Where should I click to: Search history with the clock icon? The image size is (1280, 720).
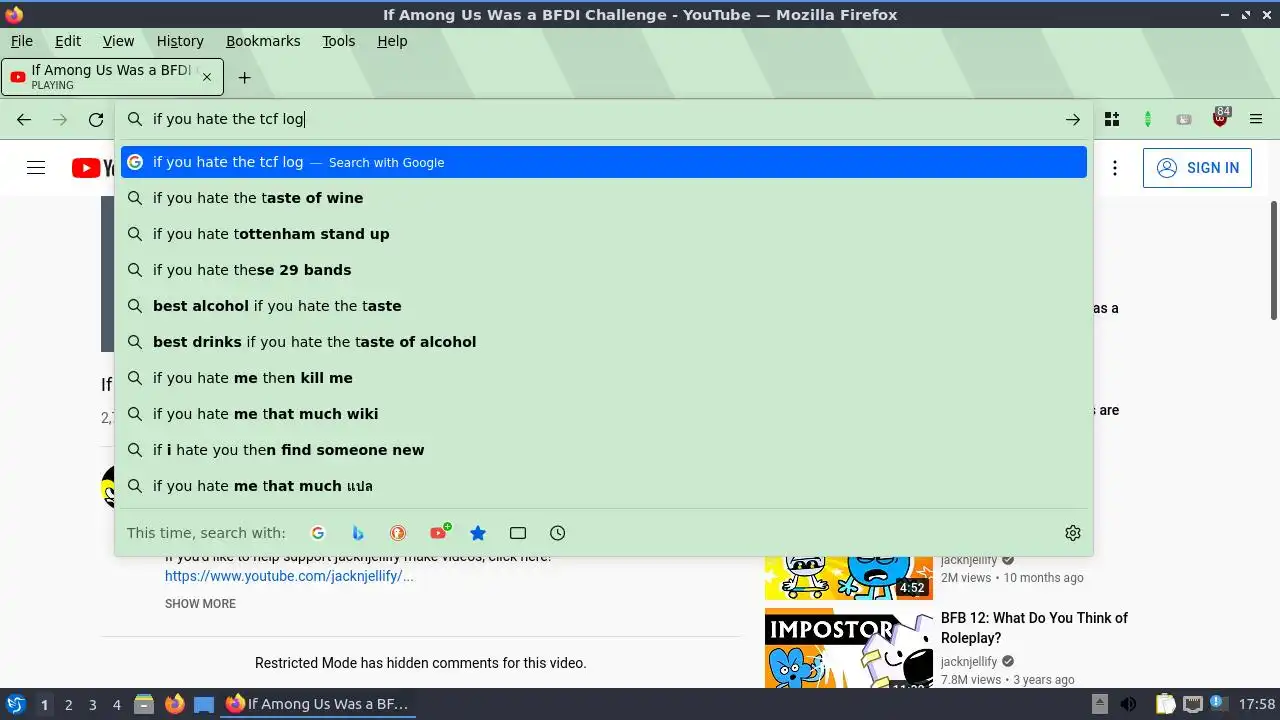coord(558,533)
